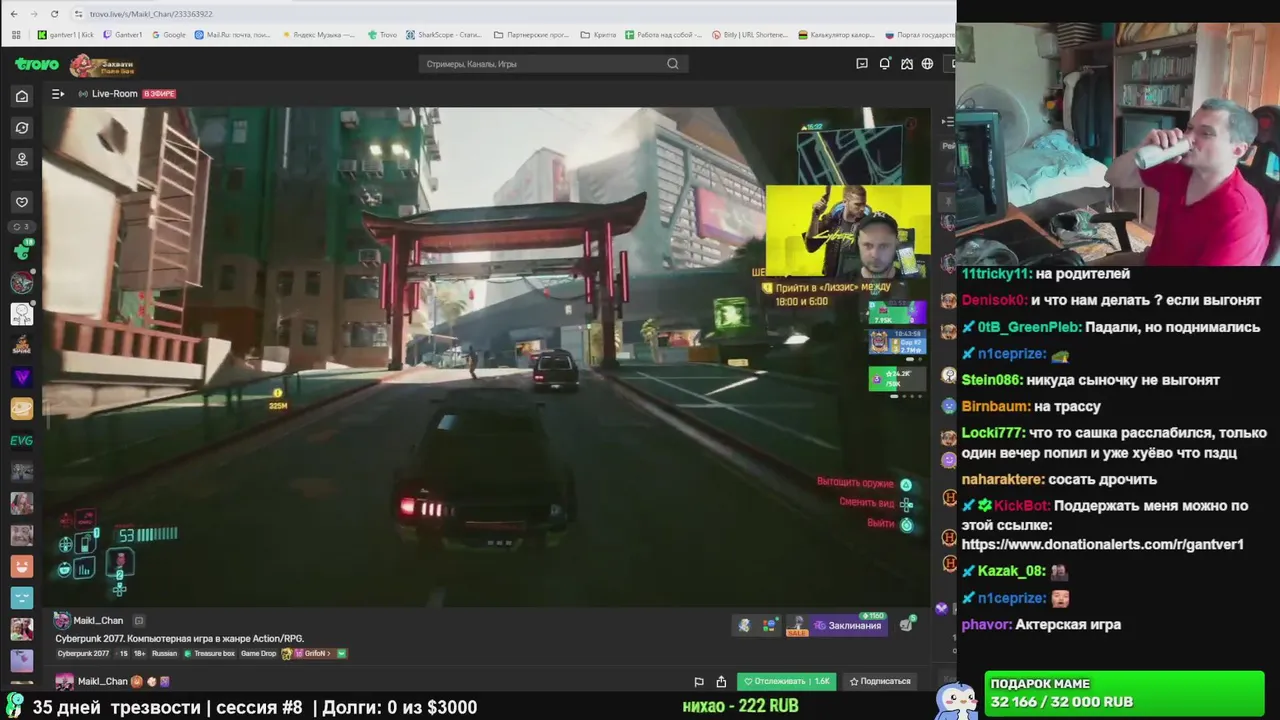
Task: Open the language globe icon in header
Action: (928, 64)
